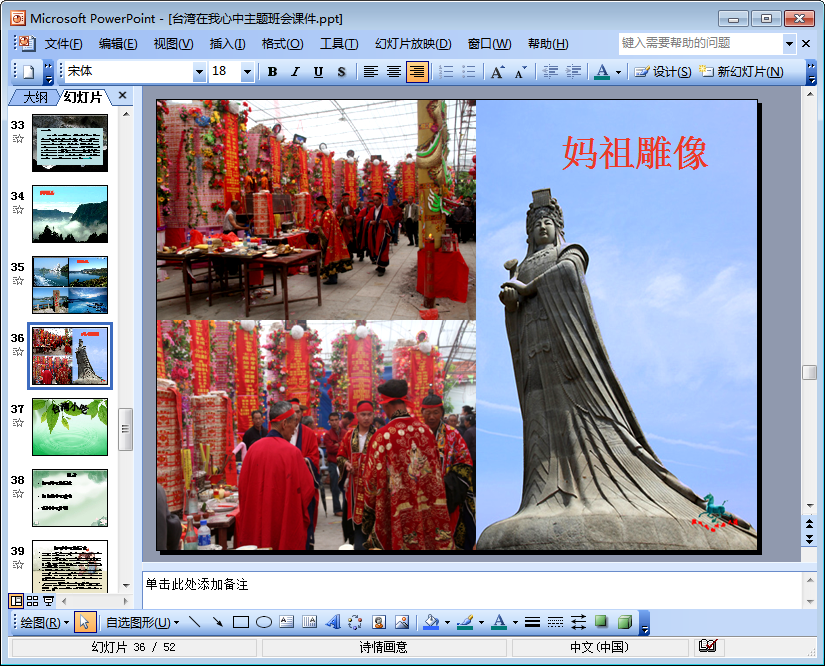Toggle bulleted list

(x=468, y=72)
